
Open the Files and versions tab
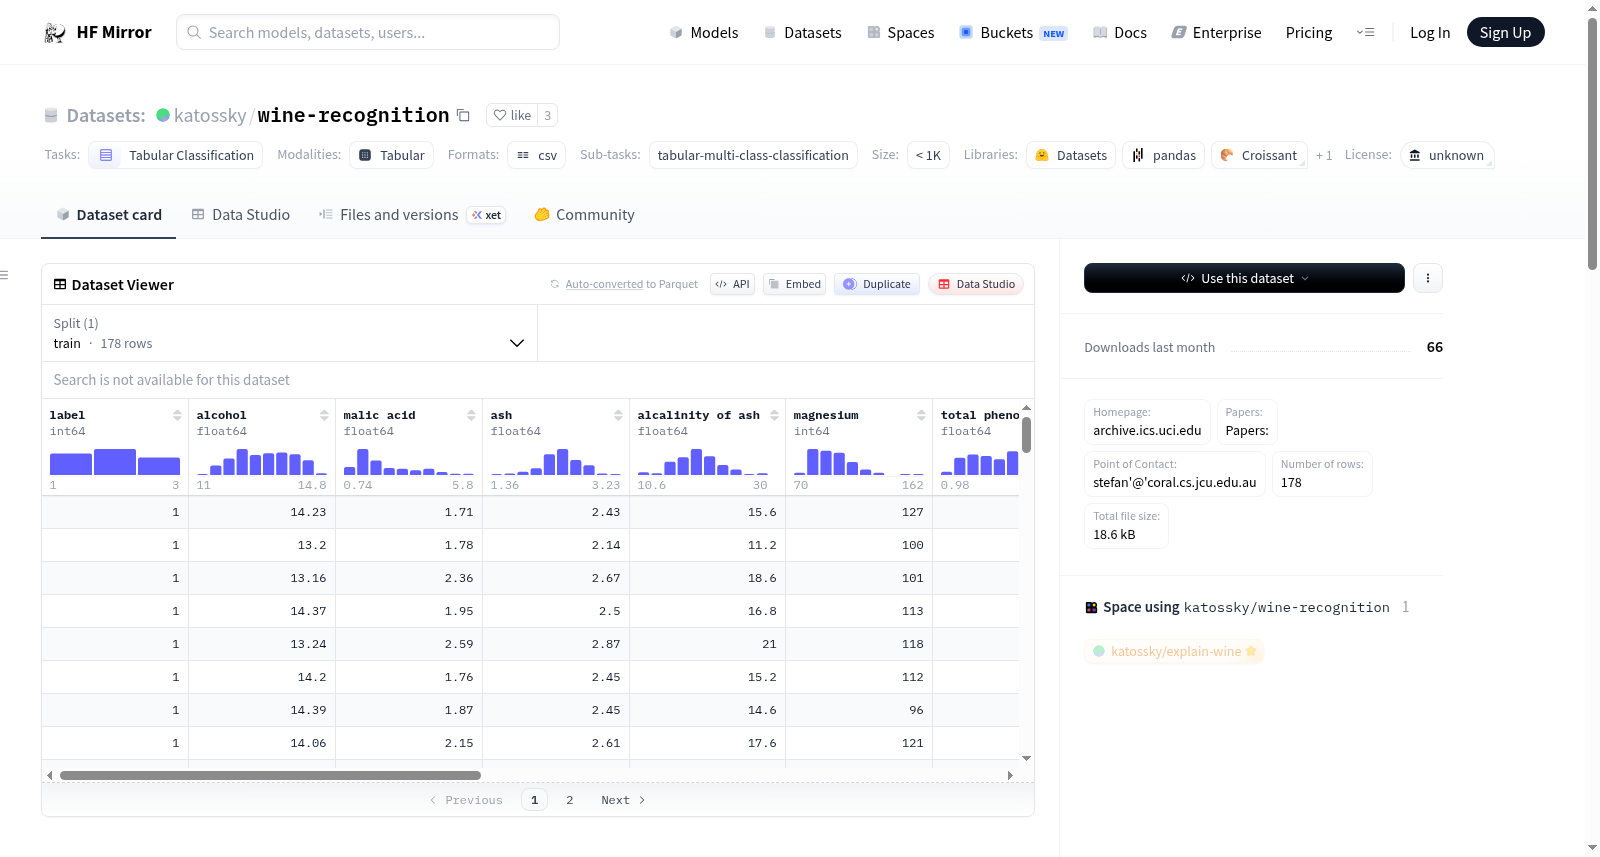[x=412, y=215]
